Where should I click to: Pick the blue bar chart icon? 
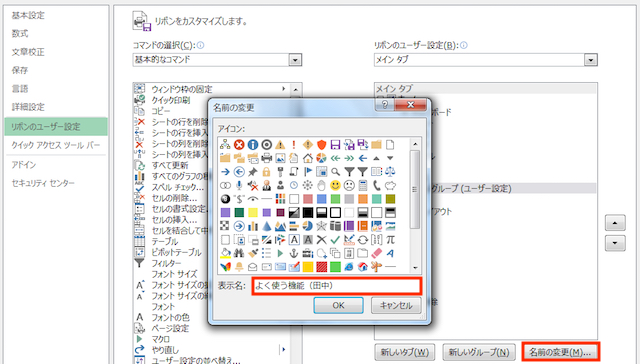[253, 226]
